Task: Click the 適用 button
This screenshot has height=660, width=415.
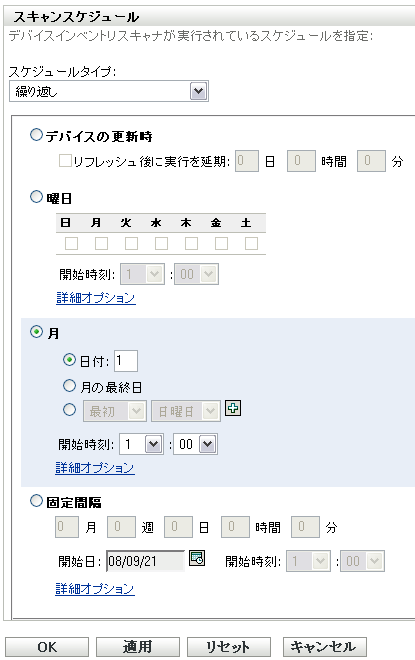Action: pyautogui.click(x=138, y=647)
